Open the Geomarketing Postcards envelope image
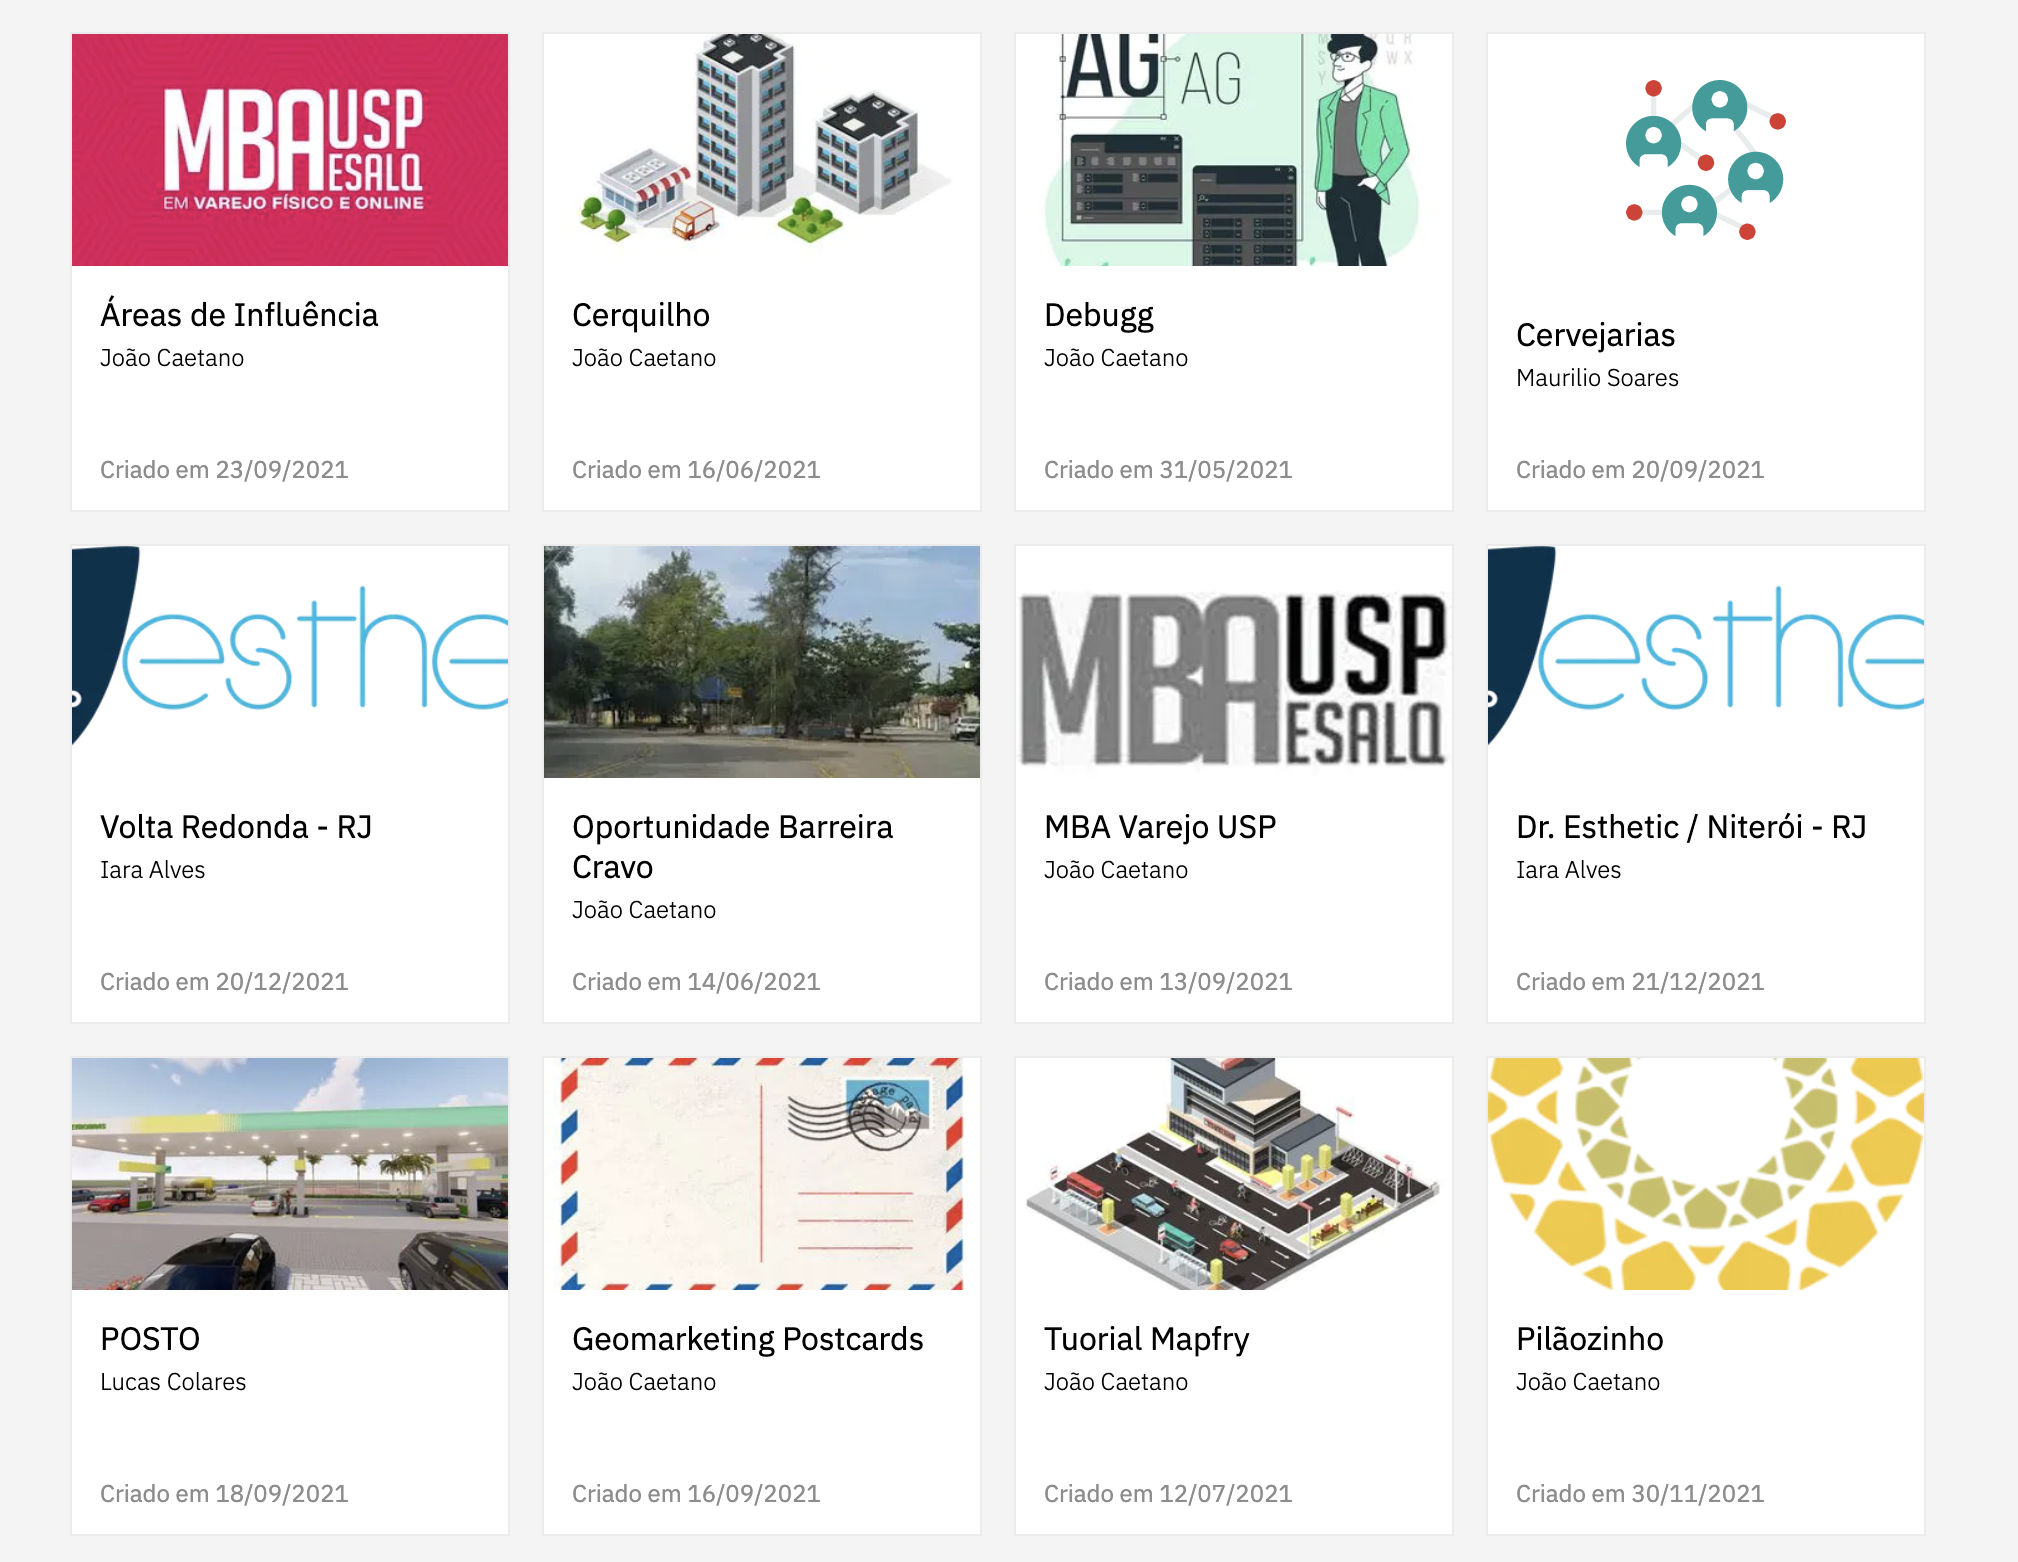 pos(761,1174)
